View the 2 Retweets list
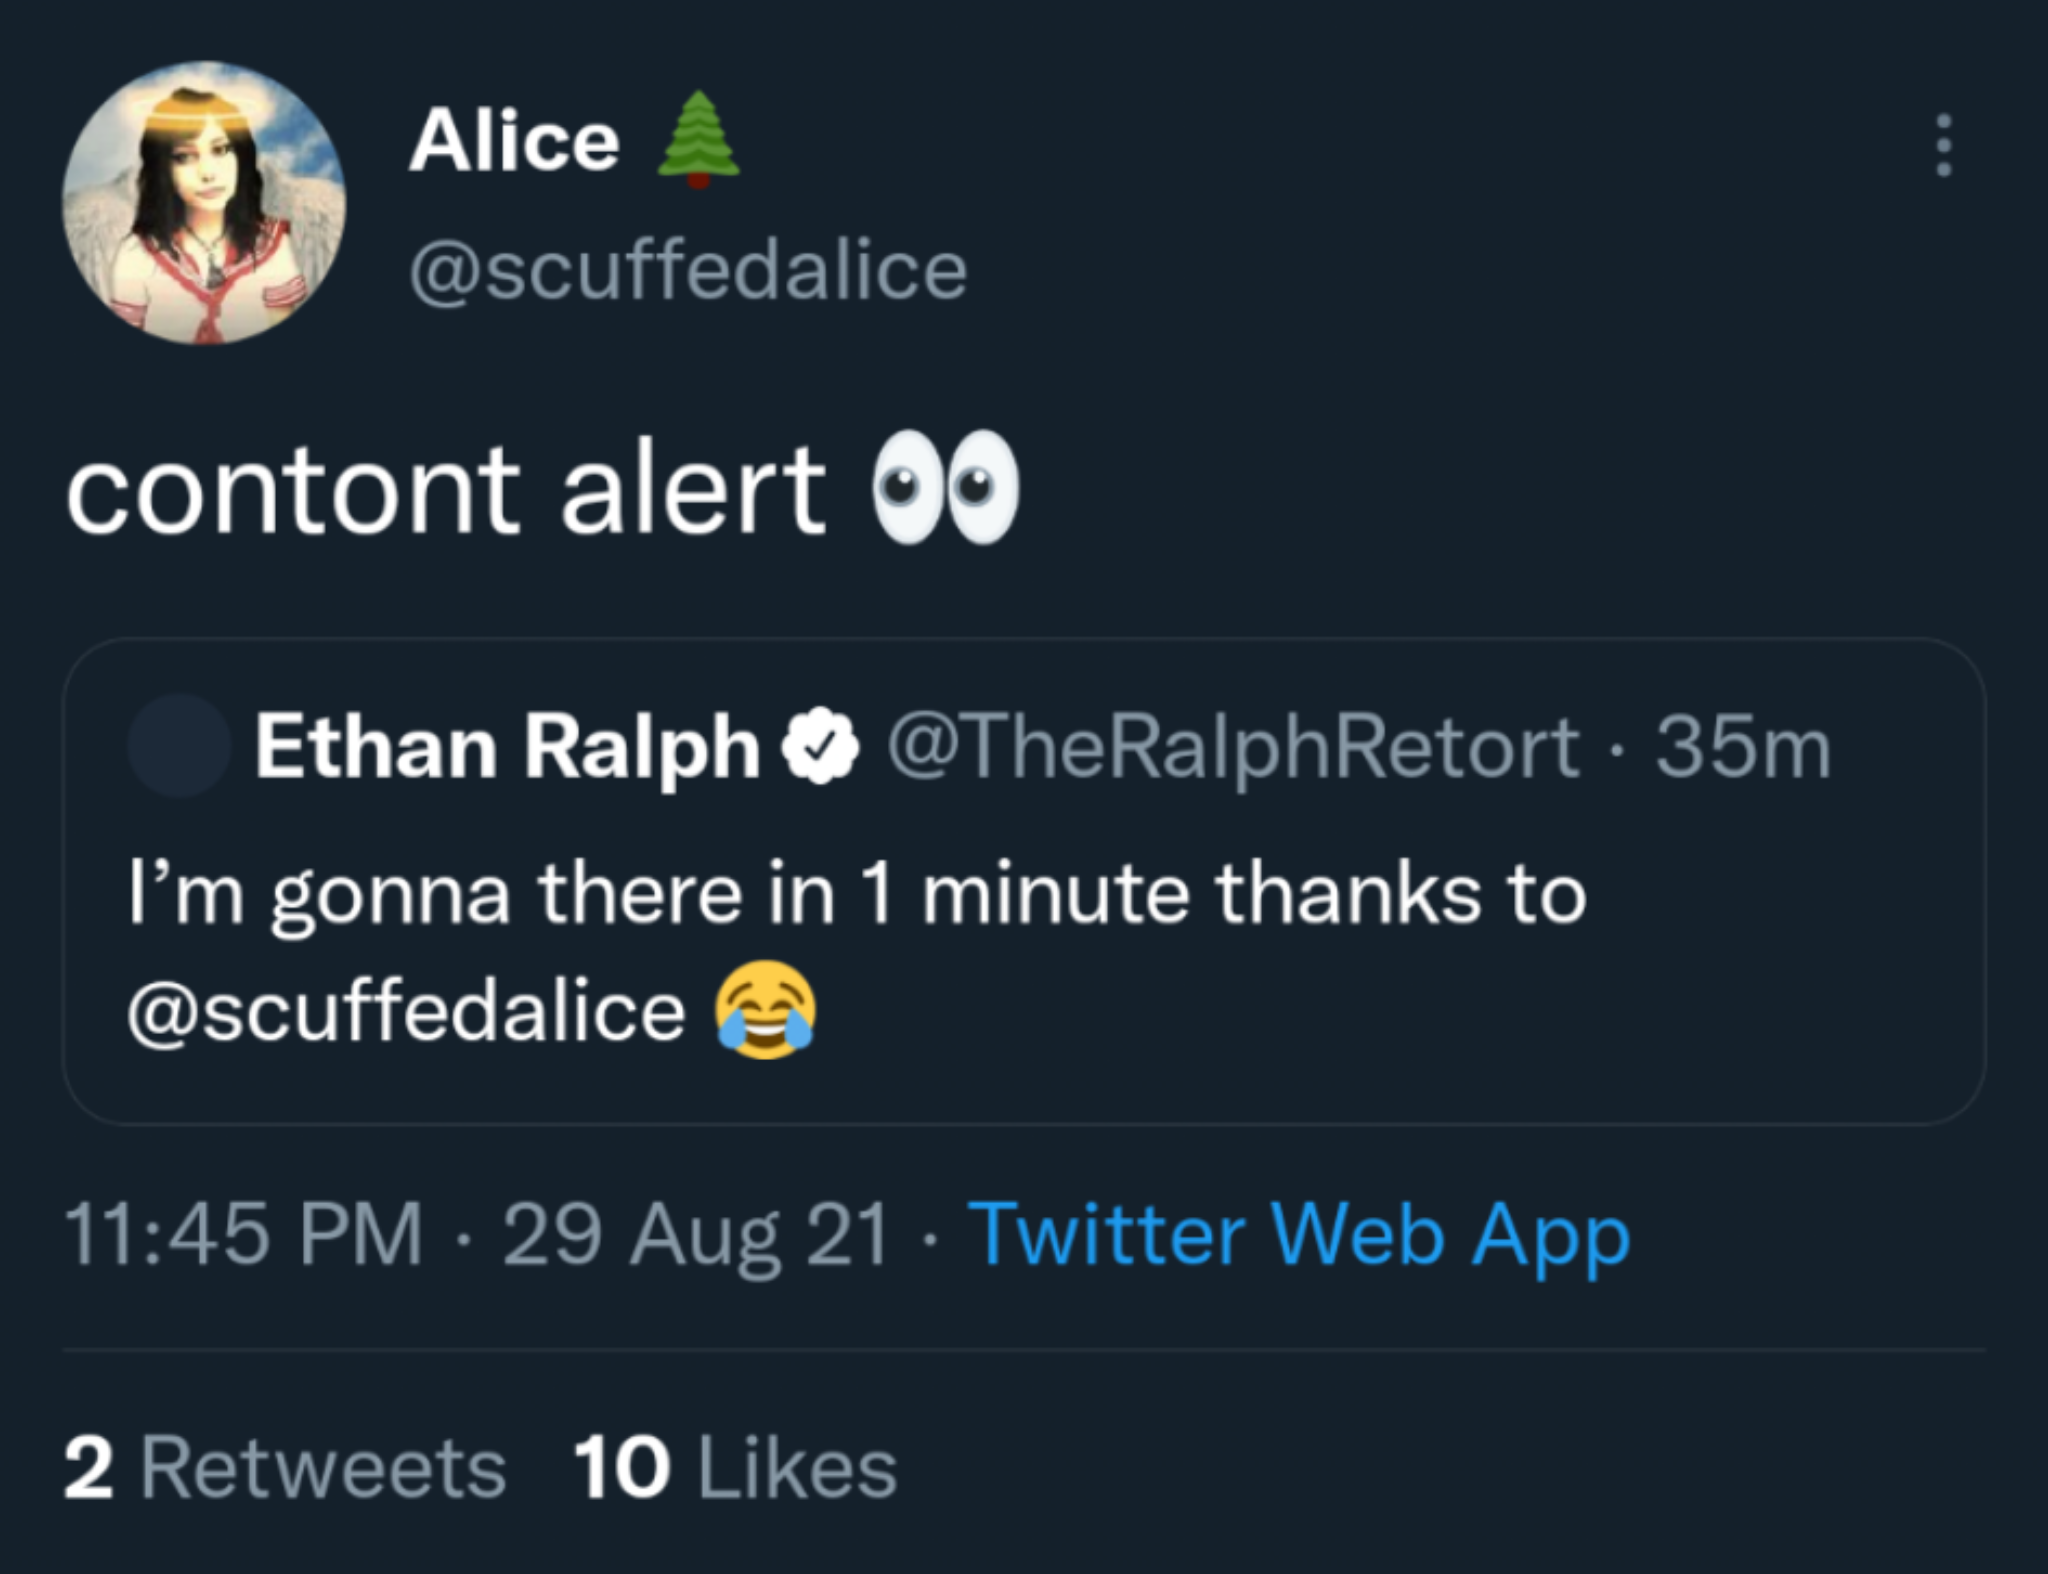The width and height of the screenshot is (2048, 1574). pos(285,1468)
